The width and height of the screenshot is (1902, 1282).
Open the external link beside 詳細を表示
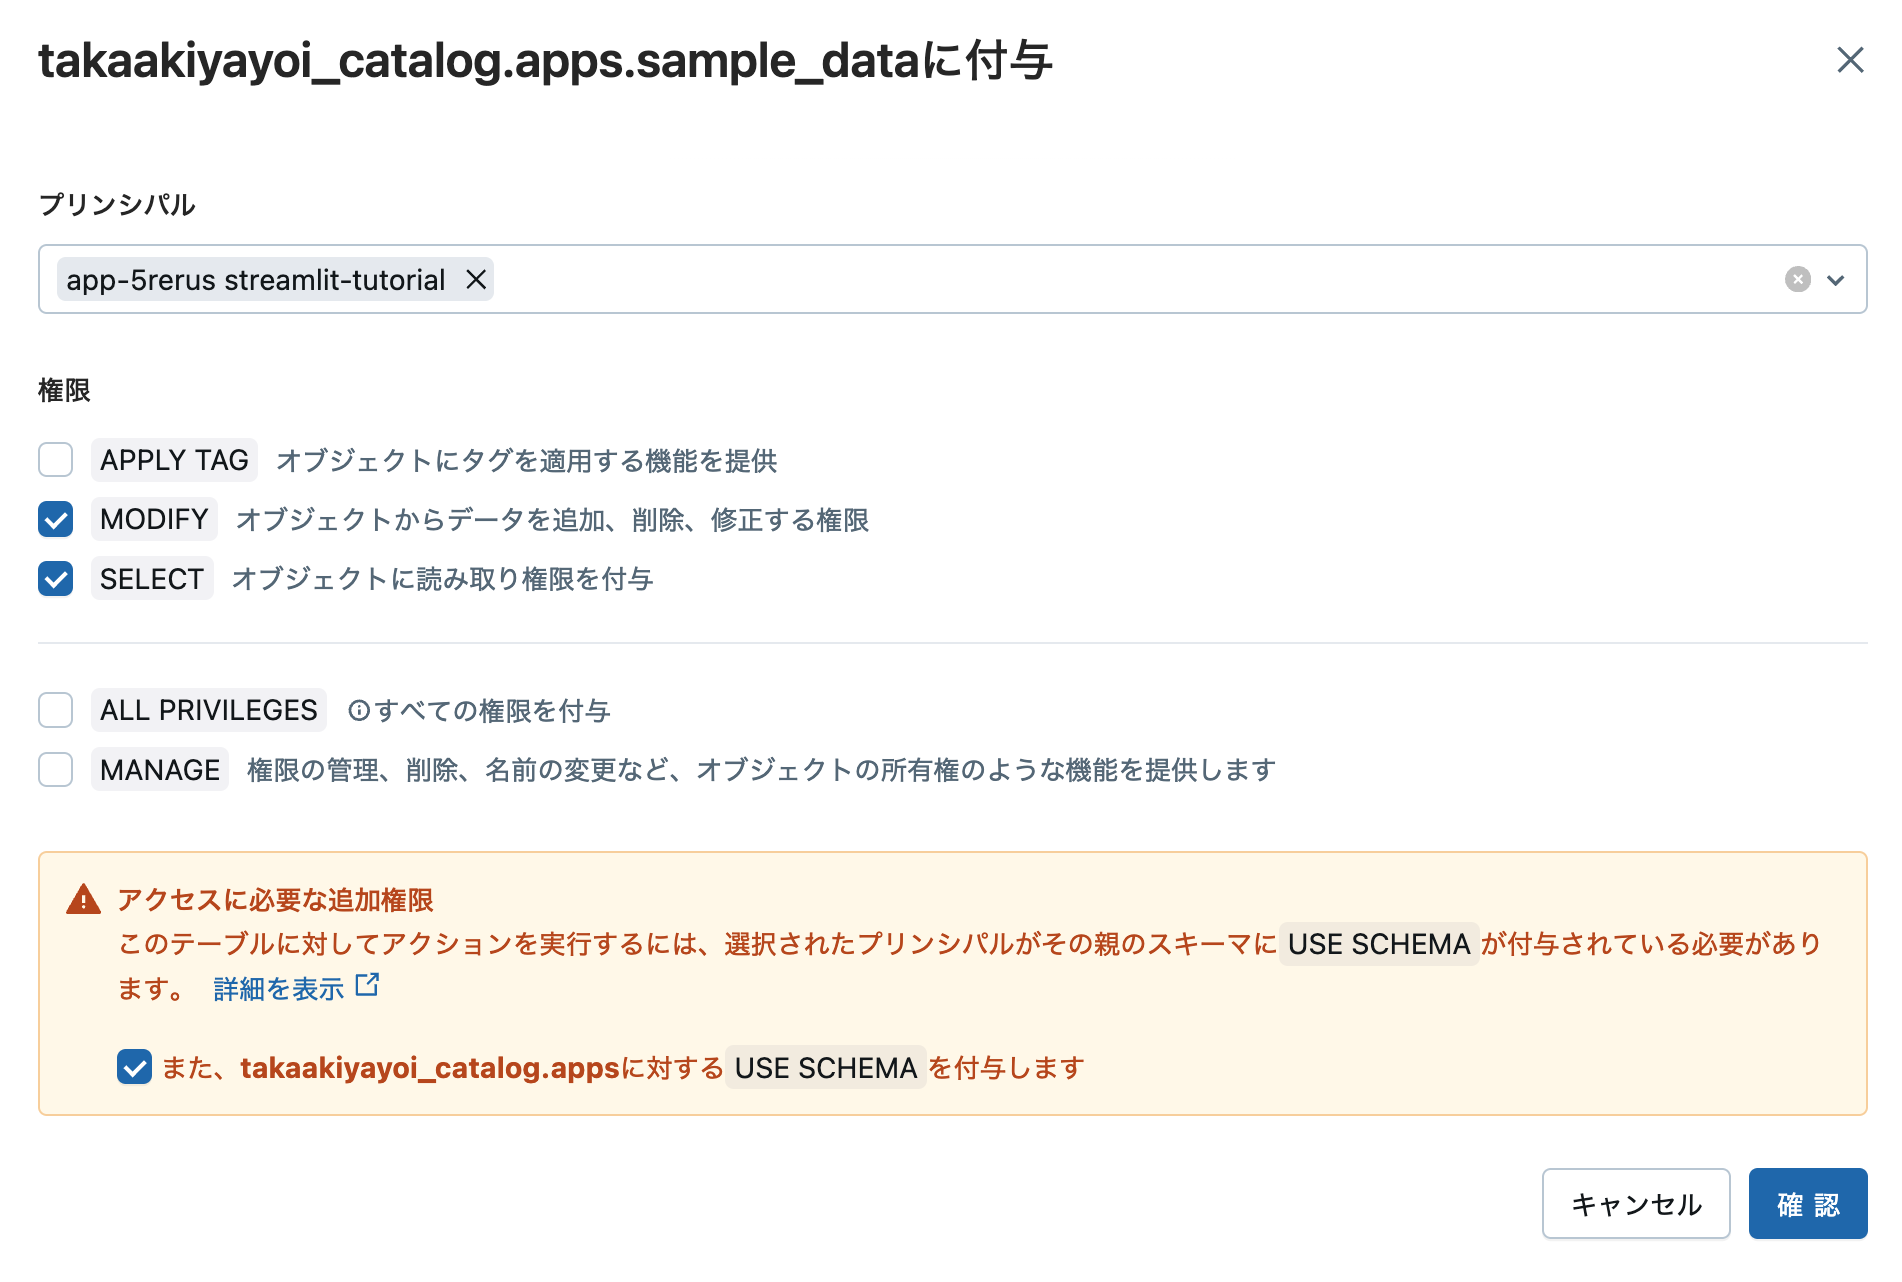[x=369, y=986]
